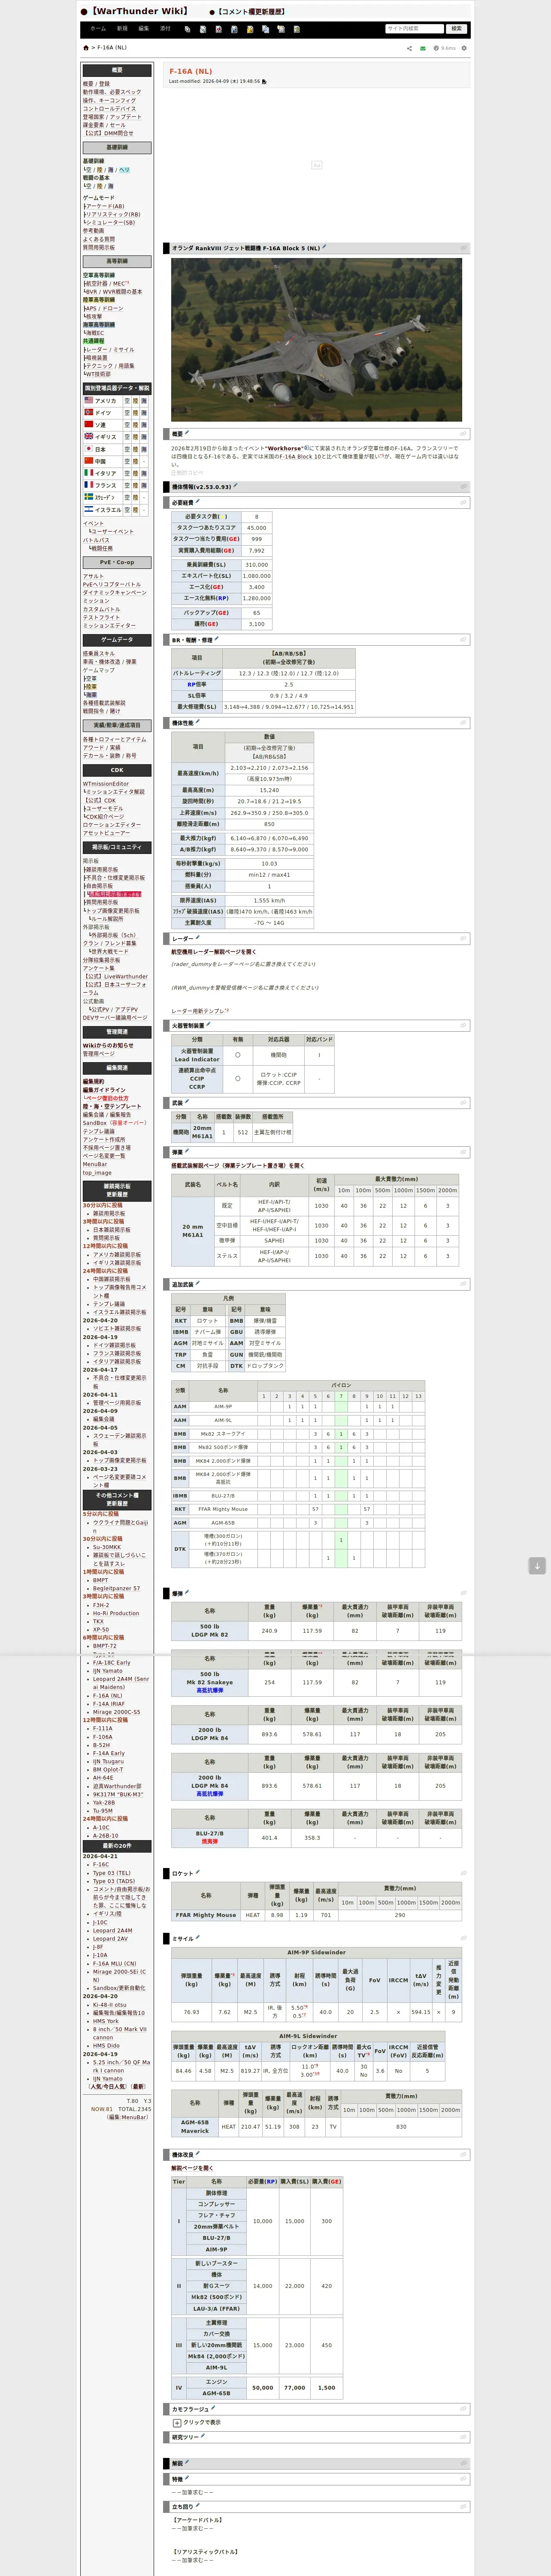Click the Israeli flag next to イスラエル

pos(88,509)
